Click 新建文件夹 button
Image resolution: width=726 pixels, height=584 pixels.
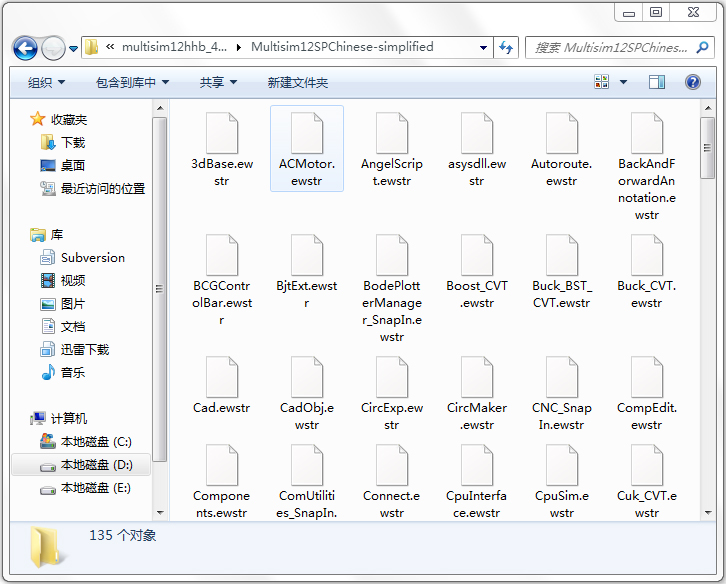coord(298,82)
